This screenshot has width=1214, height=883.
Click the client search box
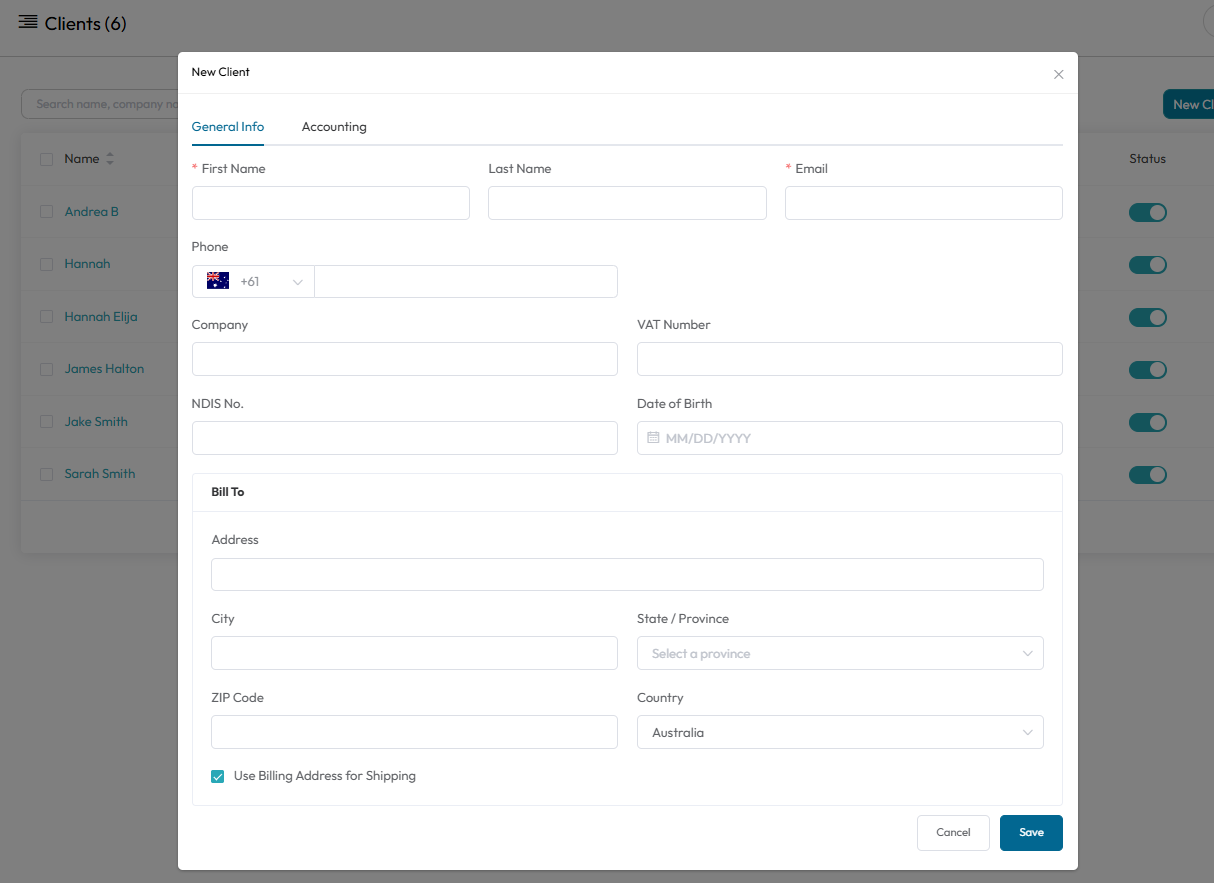point(100,104)
